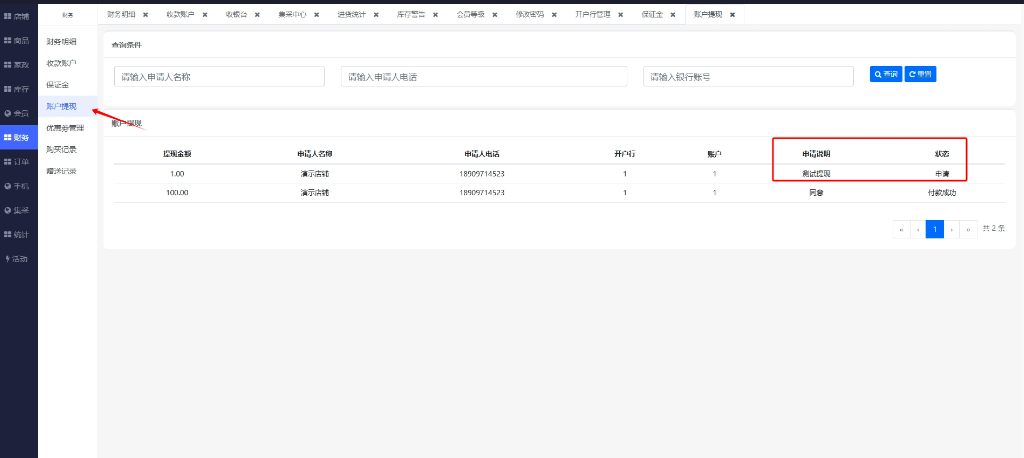The height and width of the screenshot is (458, 1024).
Task: Go to the 库存 module in the sidebar
Action: click(18, 89)
